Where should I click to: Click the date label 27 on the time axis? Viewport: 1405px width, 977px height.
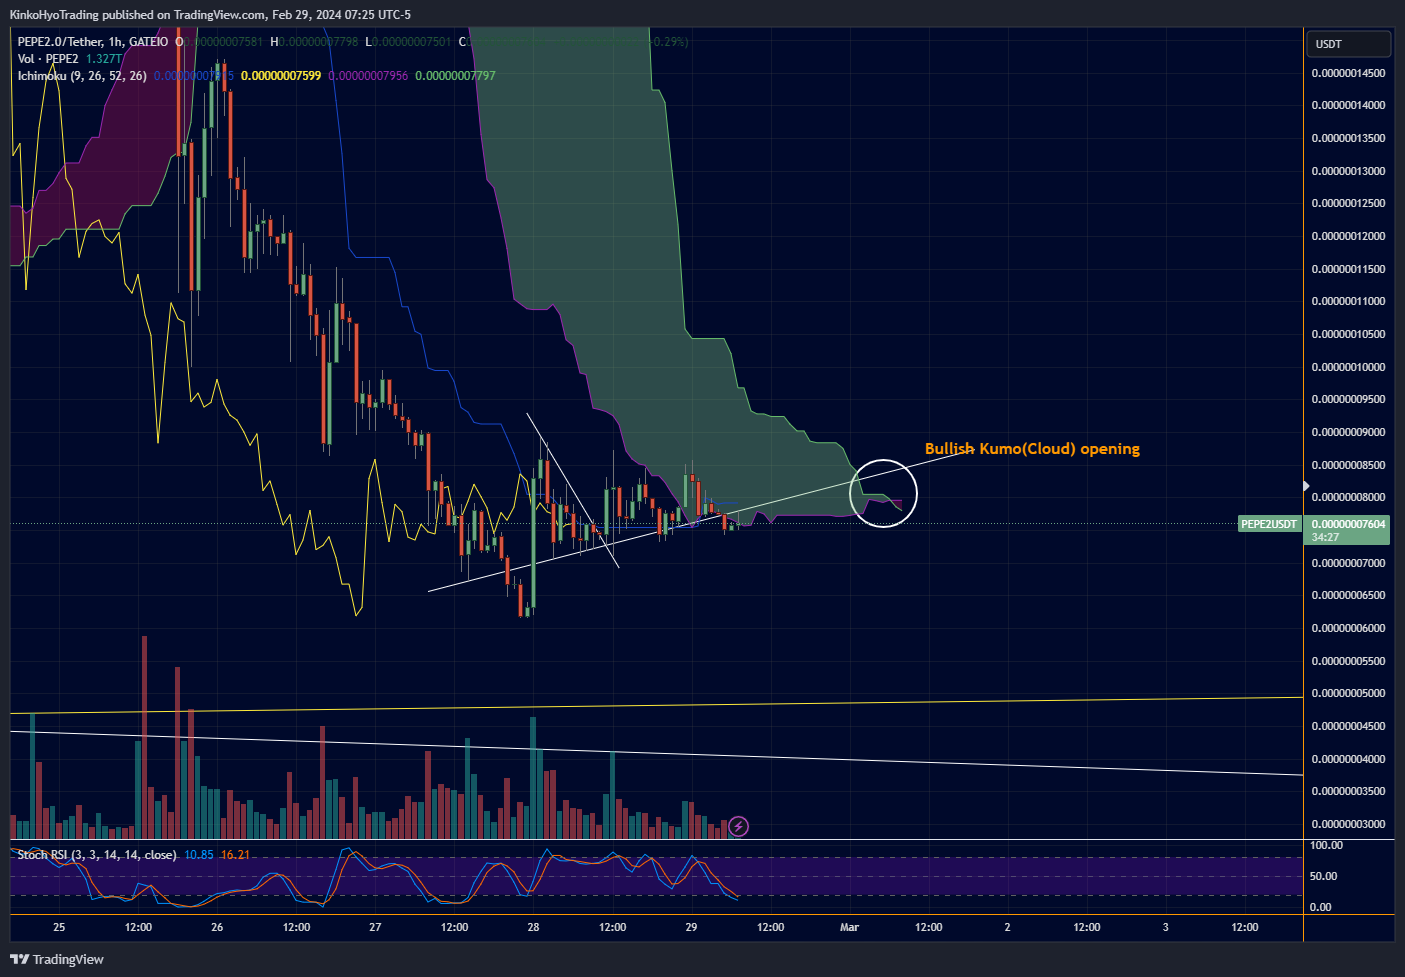point(375,927)
